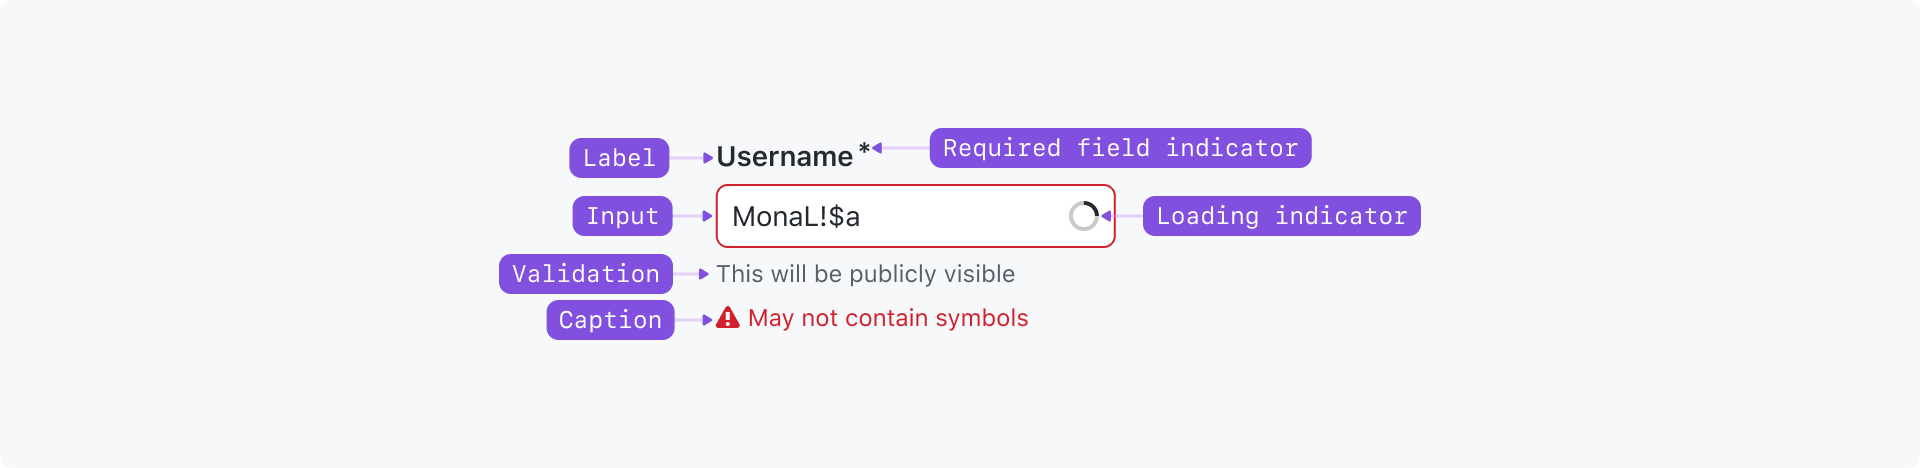Click the "May not contain symbols" error message
Screen dimensions: 1920x468
click(888, 318)
